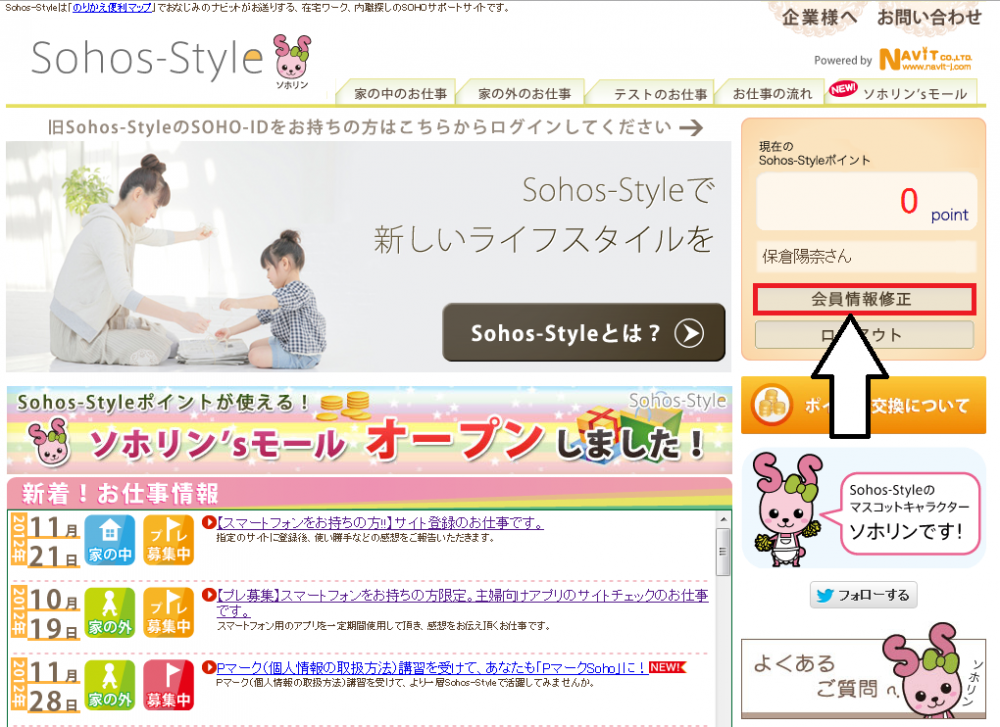The image size is (1000, 727).
Task: Click the red arrow bullet before スマートフォン site registration job
Action: tap(209, 522)
